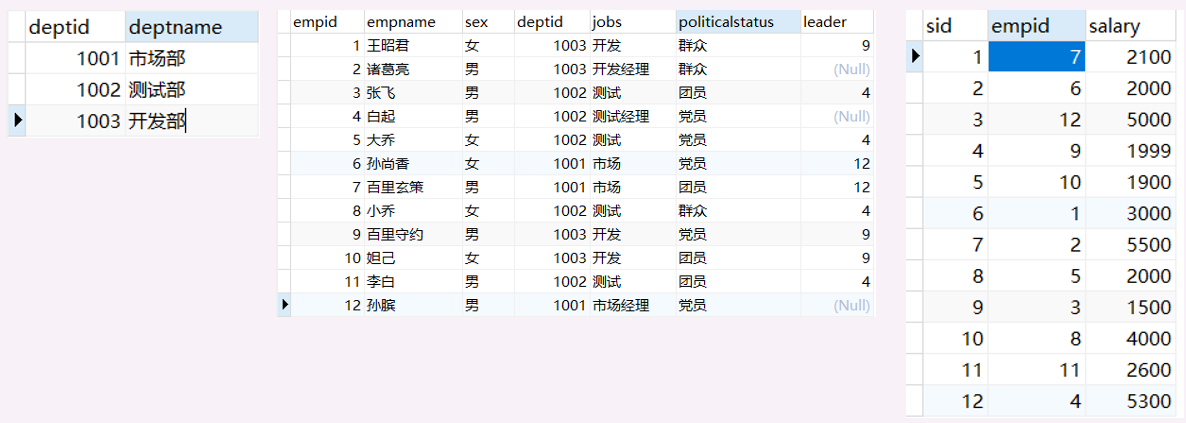Click politicalstatus 党员 in 孙尚香 row
The width and height of the screenshot is (1186, 423).
click(x=738, y=163)
